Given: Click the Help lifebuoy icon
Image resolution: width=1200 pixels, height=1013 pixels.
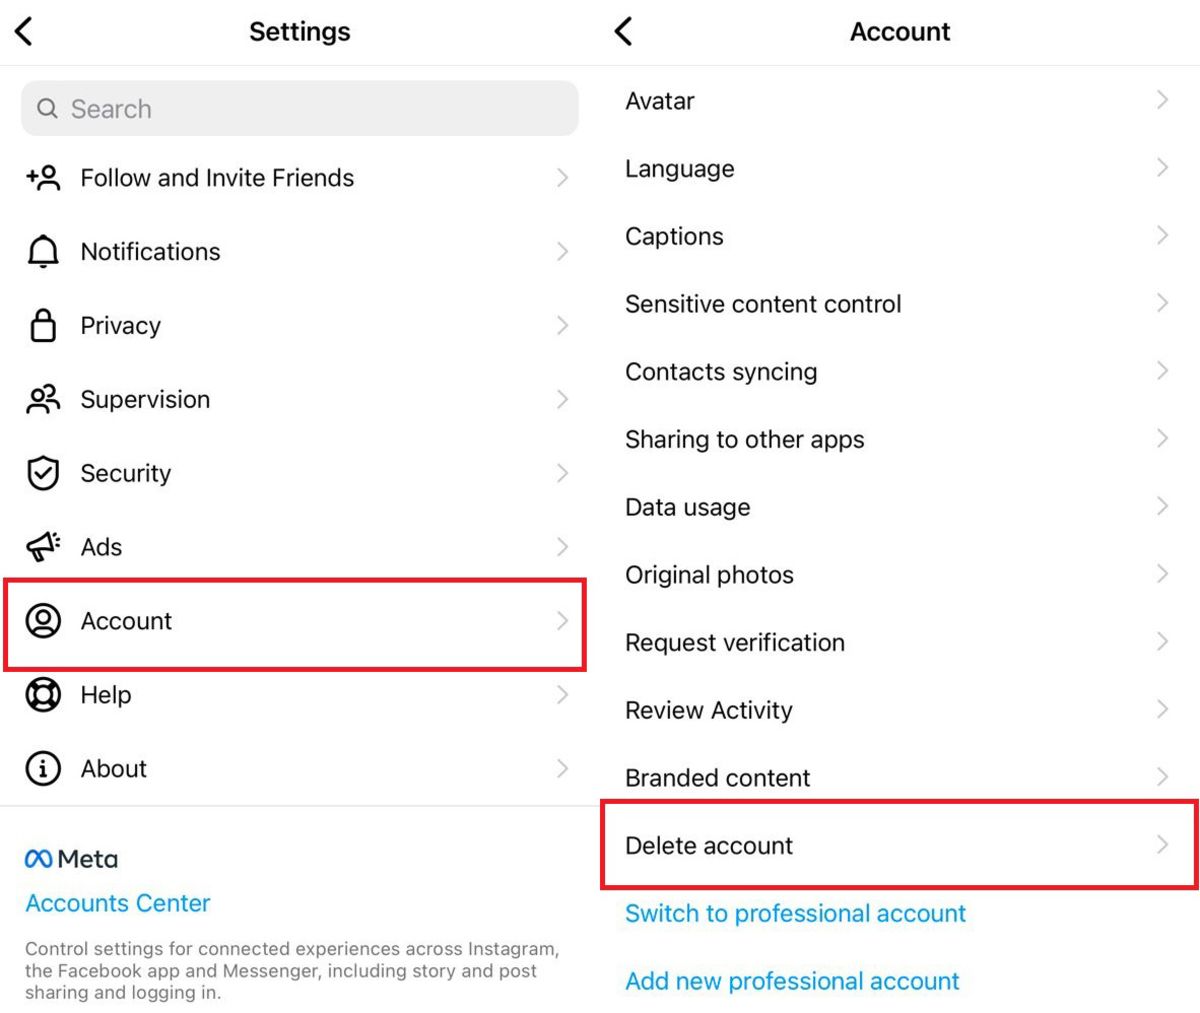Looking at the screenshot, I should click(43, 695).
